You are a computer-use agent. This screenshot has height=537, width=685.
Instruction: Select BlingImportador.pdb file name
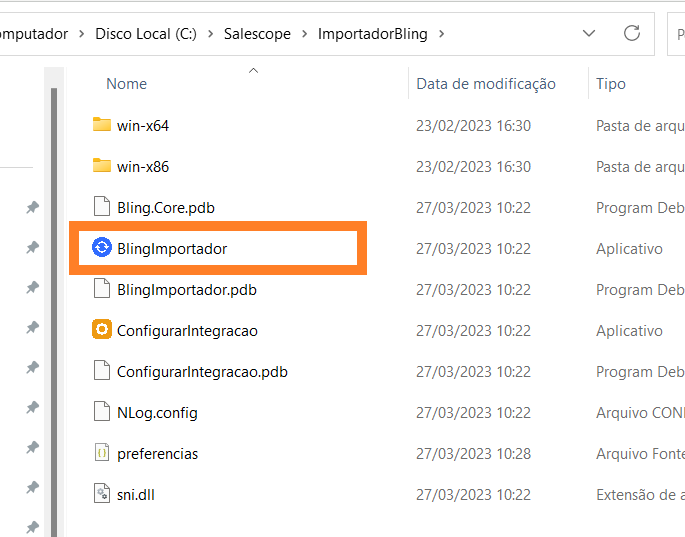187,290
